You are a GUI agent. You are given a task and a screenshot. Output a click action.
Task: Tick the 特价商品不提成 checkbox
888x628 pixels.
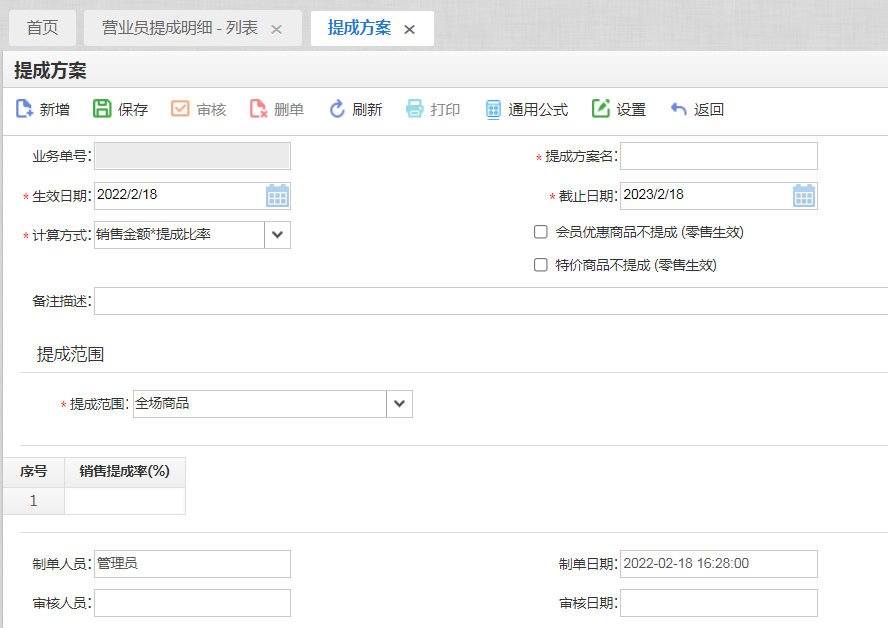(541, 265)
